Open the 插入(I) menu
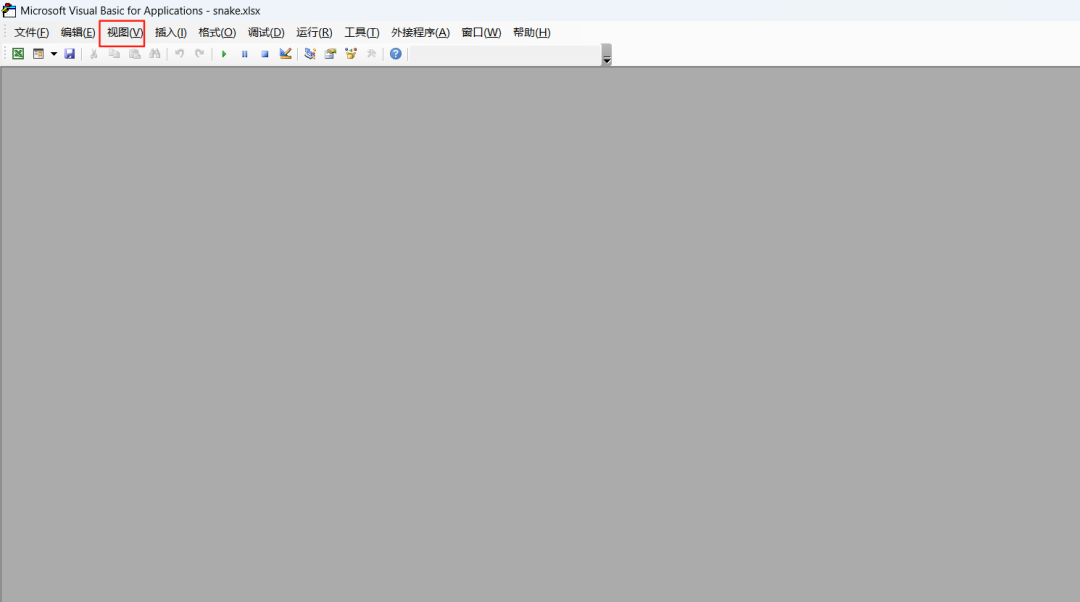 (171, 32)
